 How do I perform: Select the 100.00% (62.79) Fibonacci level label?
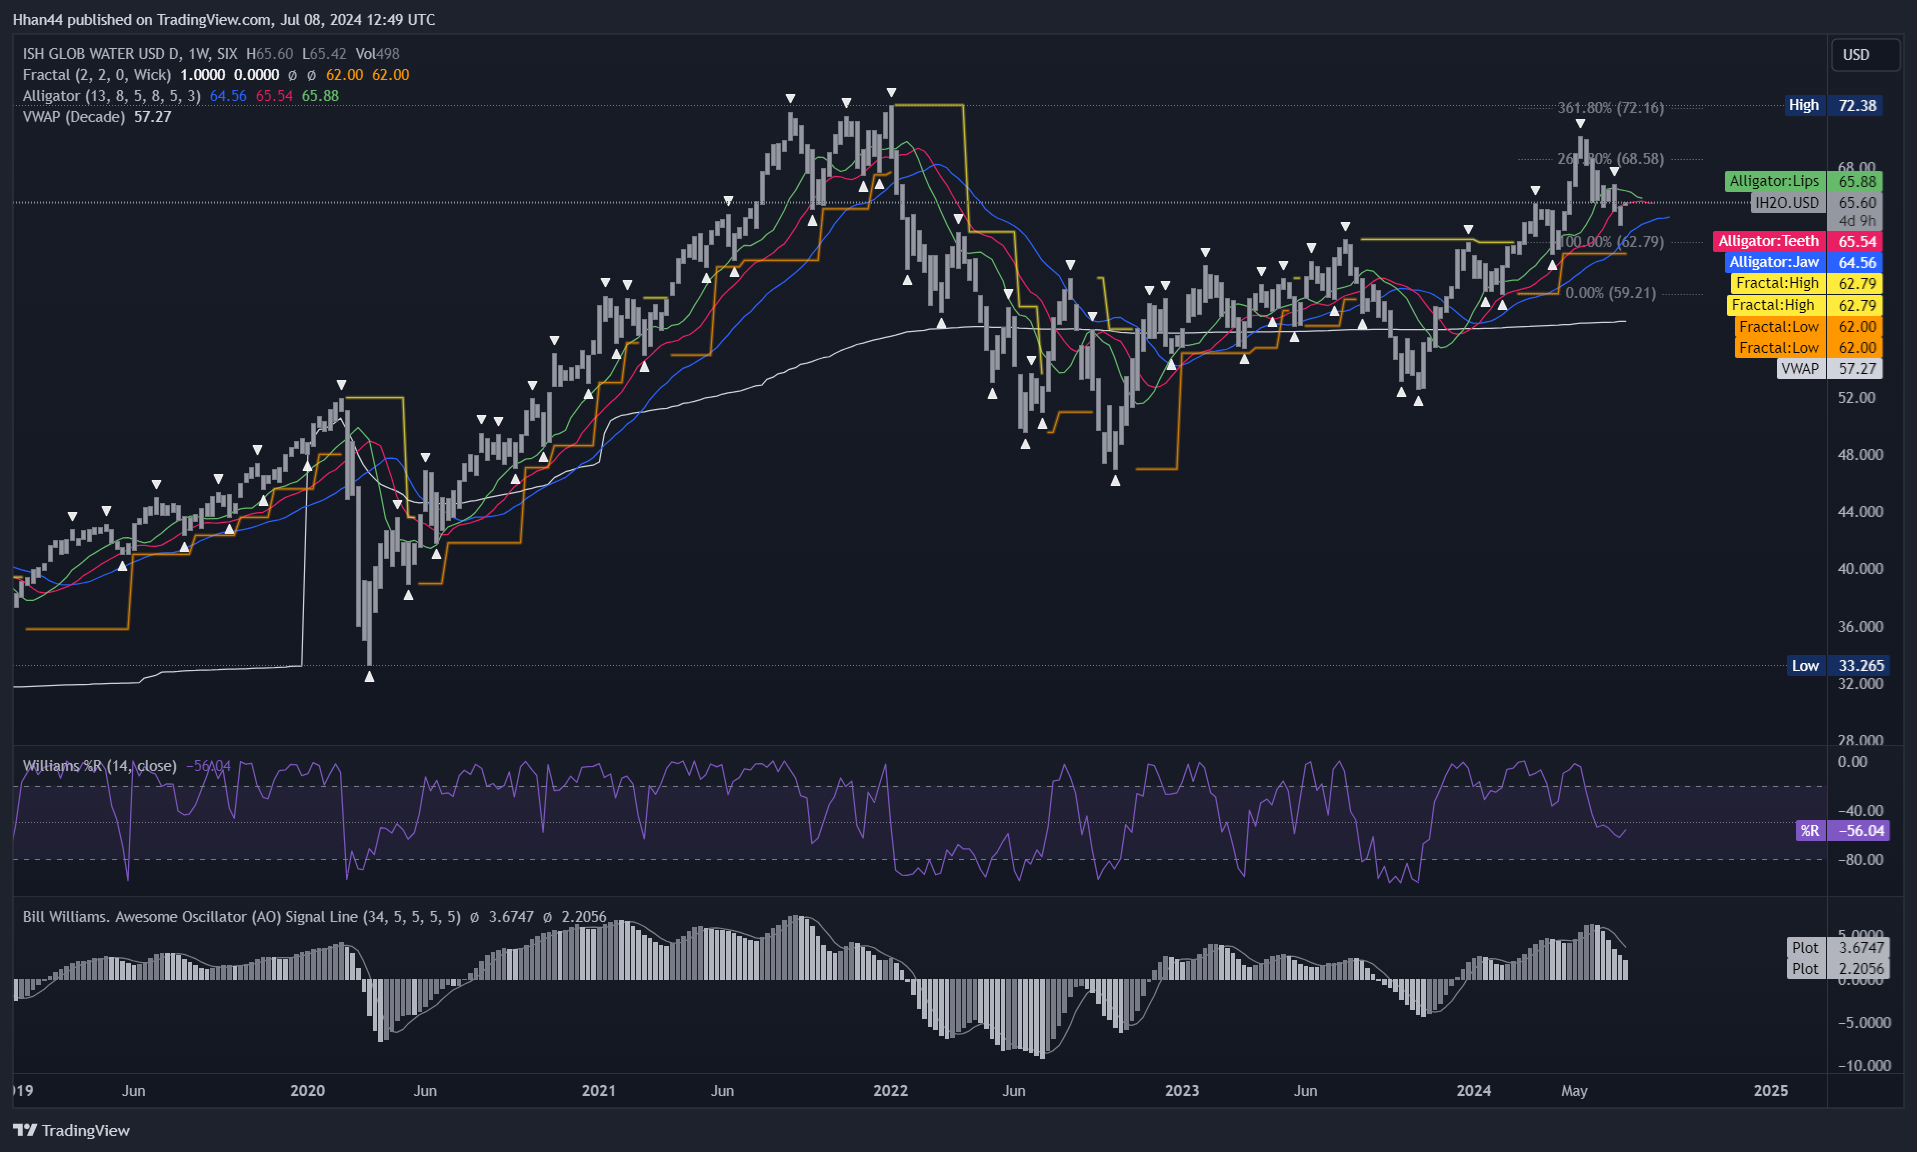coord(1613,242)
